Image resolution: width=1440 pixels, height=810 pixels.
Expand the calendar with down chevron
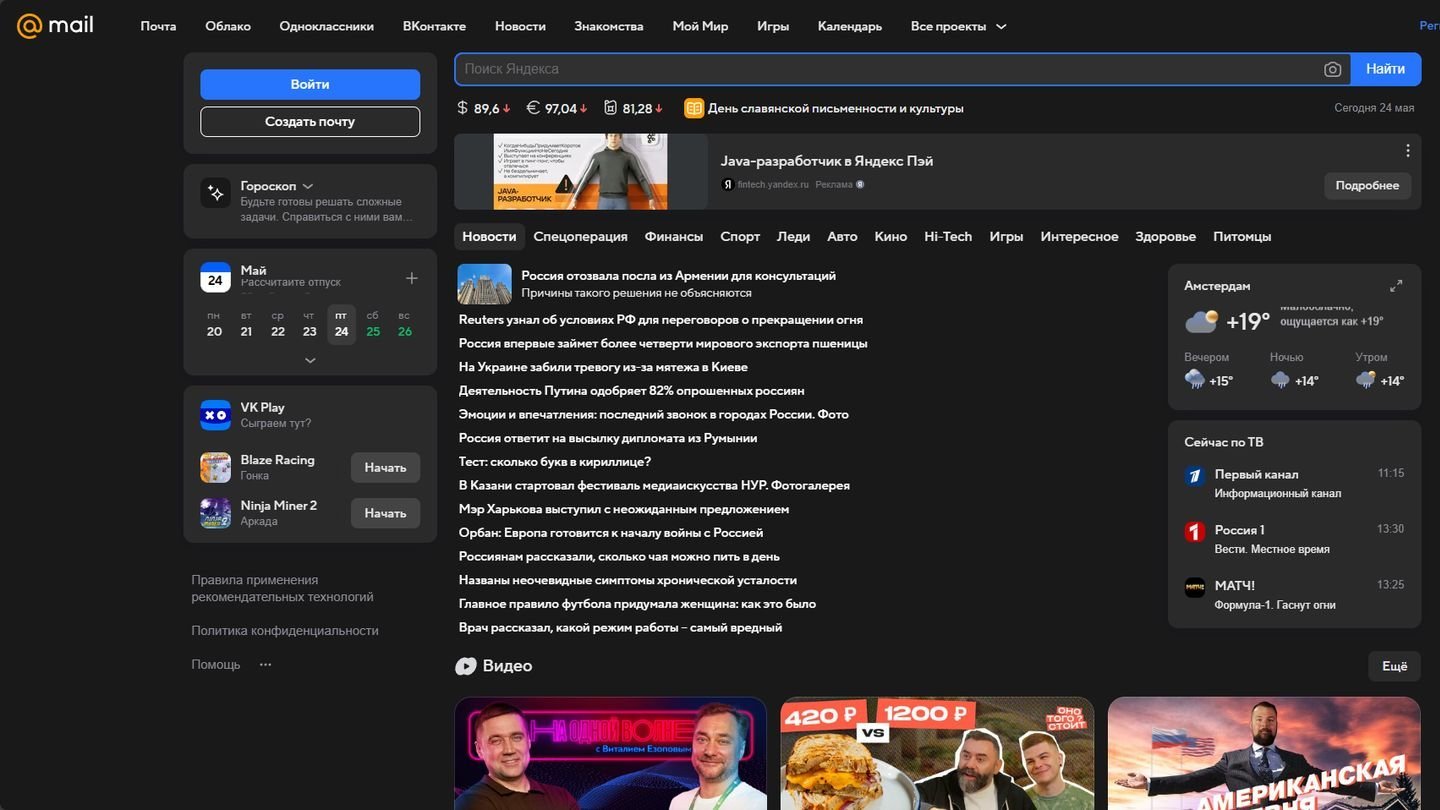click(x=310, y=360)
